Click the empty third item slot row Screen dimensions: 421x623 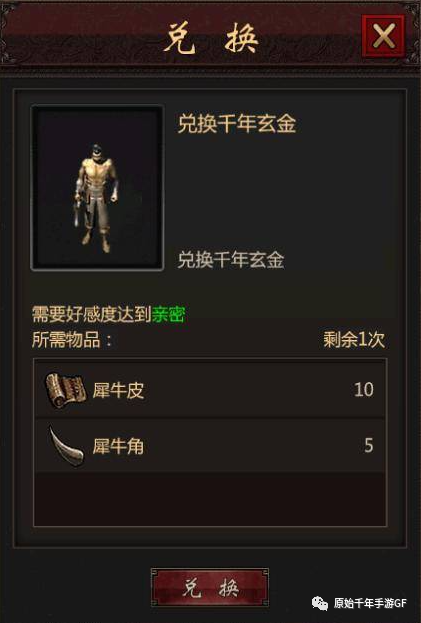[210, 499]
